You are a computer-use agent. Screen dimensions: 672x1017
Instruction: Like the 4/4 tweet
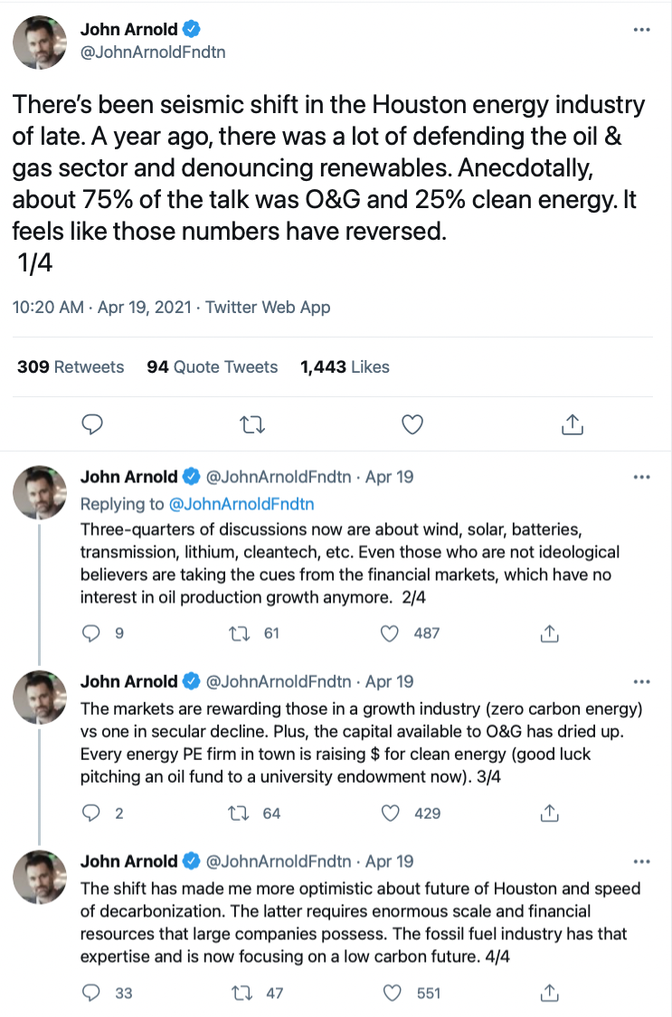click(390, 992)
